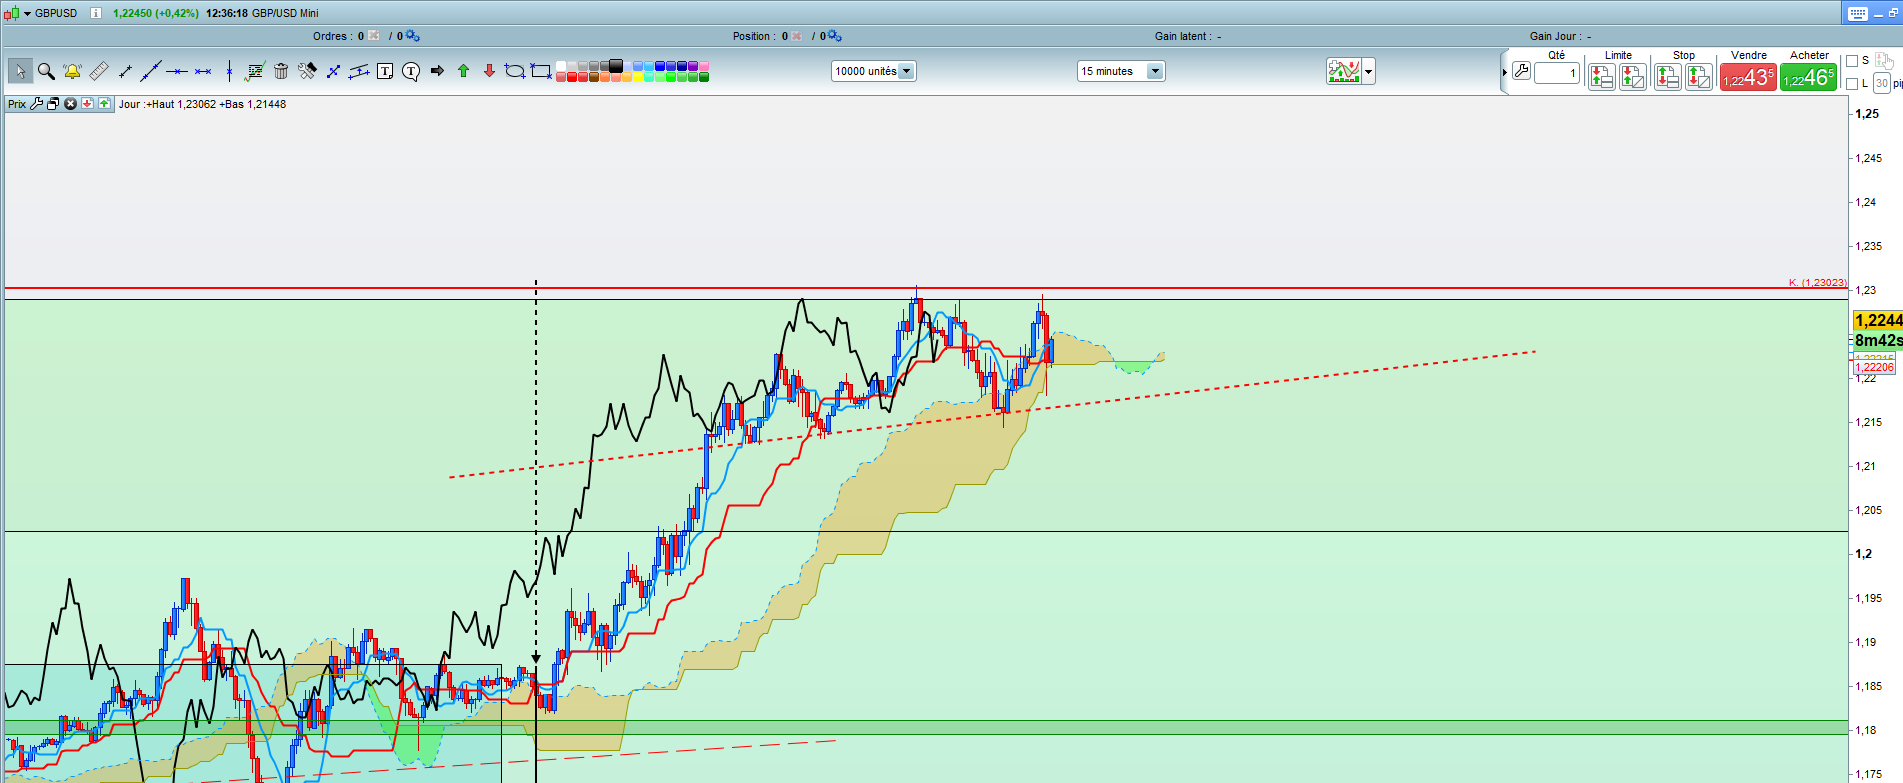The height and width of the screenshot is (783, 1903).
Task: Select the red down arrow drawing tool
Action: tap(489, 71)
